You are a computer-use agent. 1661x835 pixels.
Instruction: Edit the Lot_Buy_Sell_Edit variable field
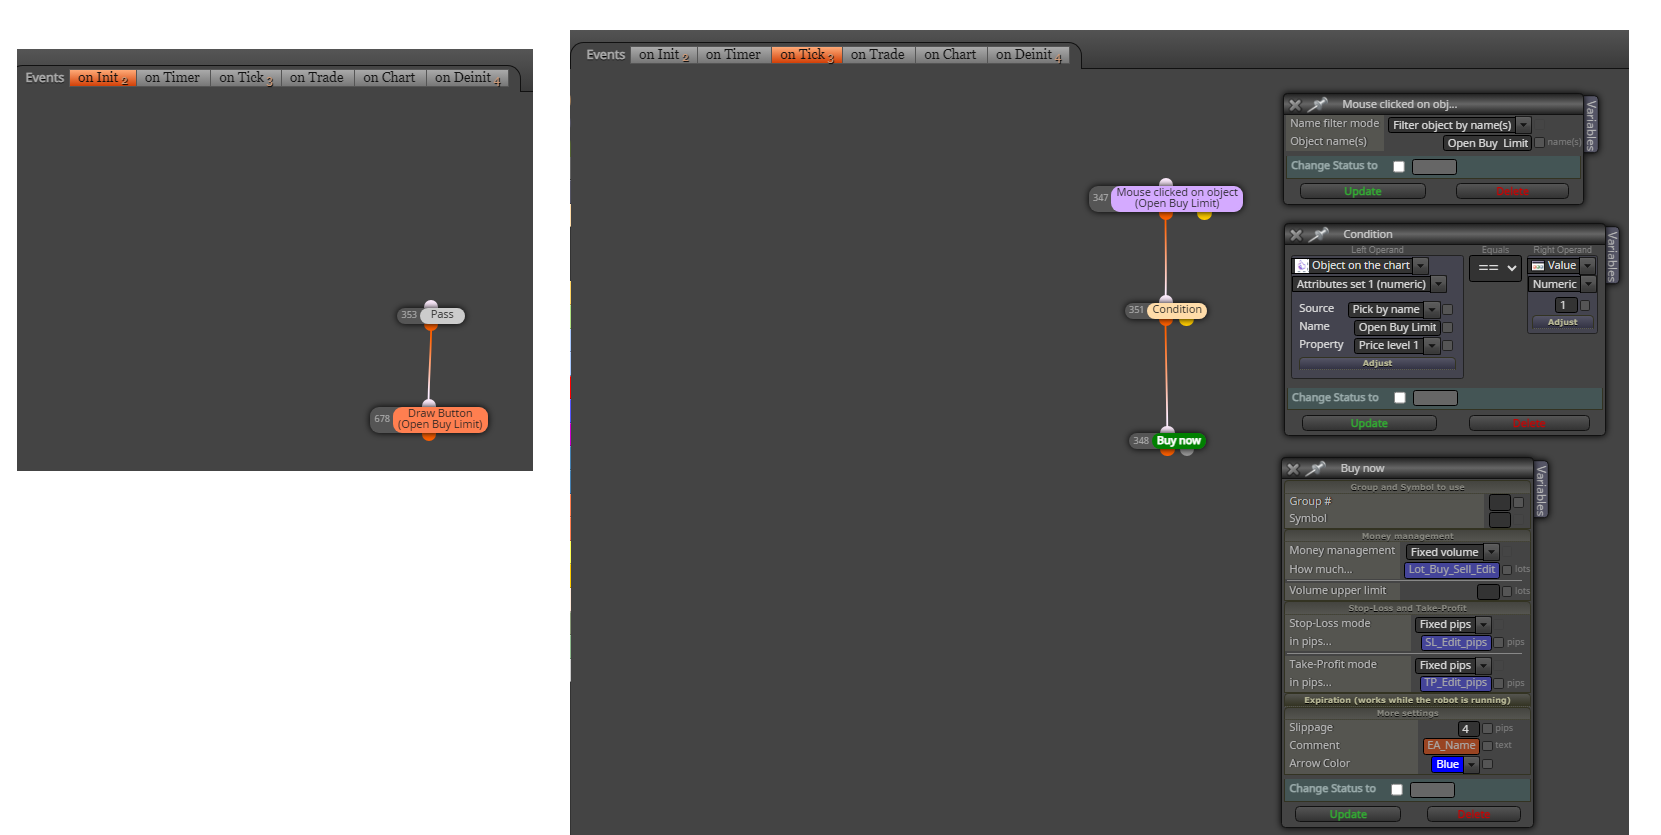(x=1452, y=570)
